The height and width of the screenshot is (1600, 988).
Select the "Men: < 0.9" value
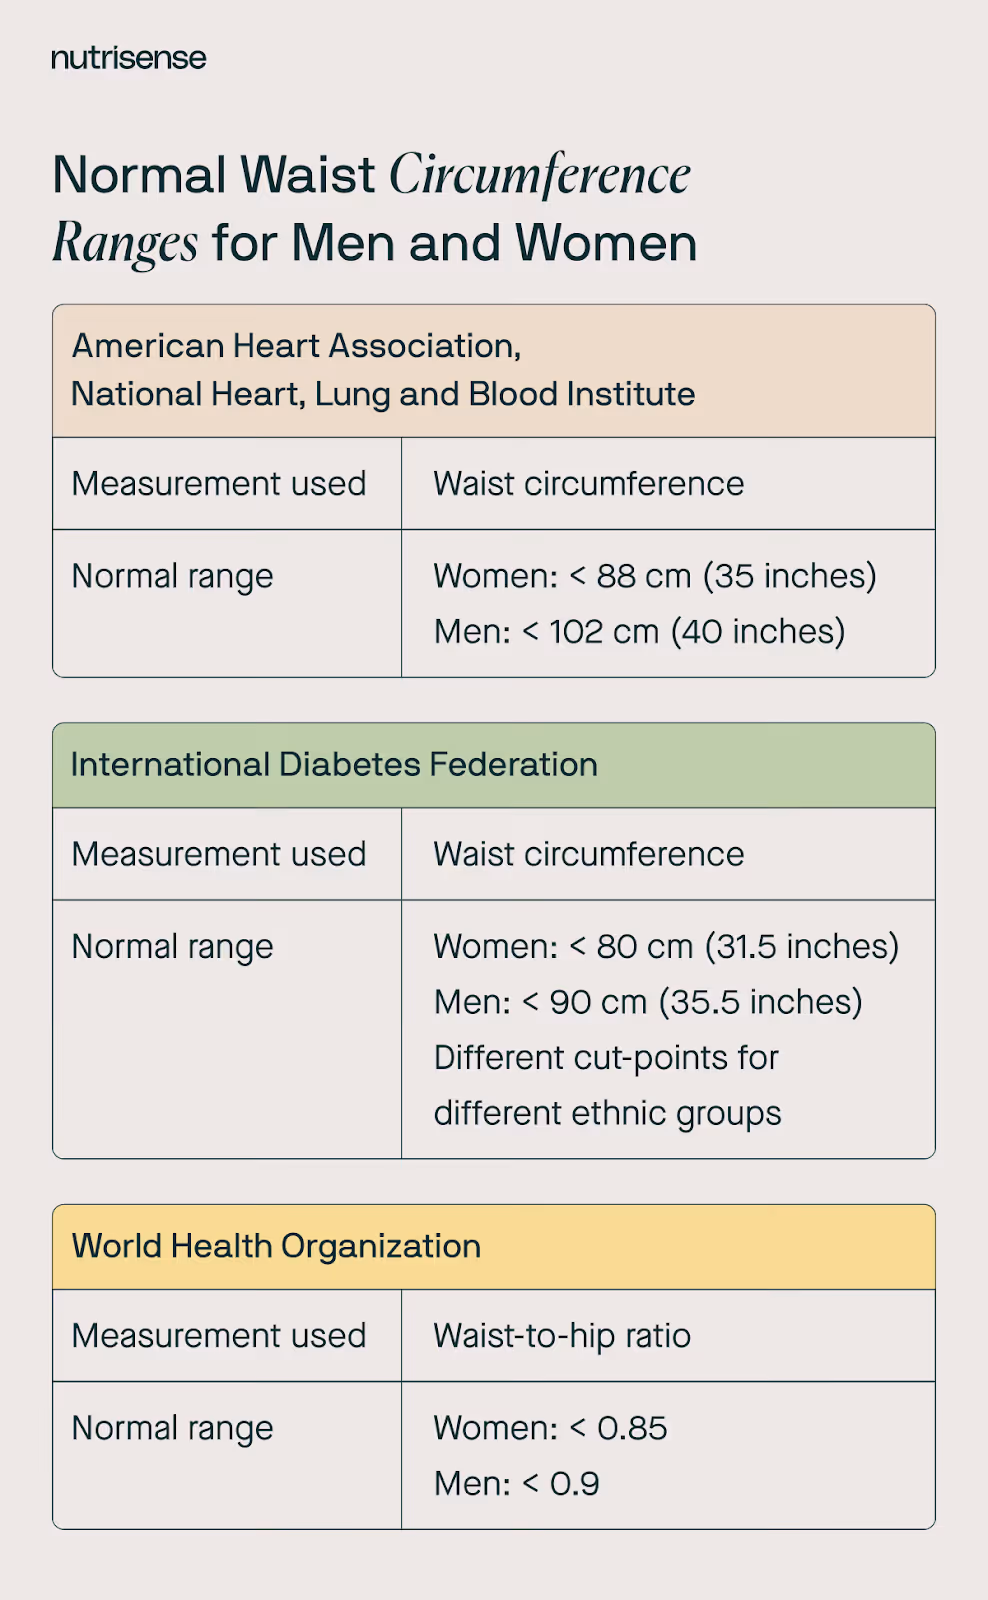(x=516, y=1484)
